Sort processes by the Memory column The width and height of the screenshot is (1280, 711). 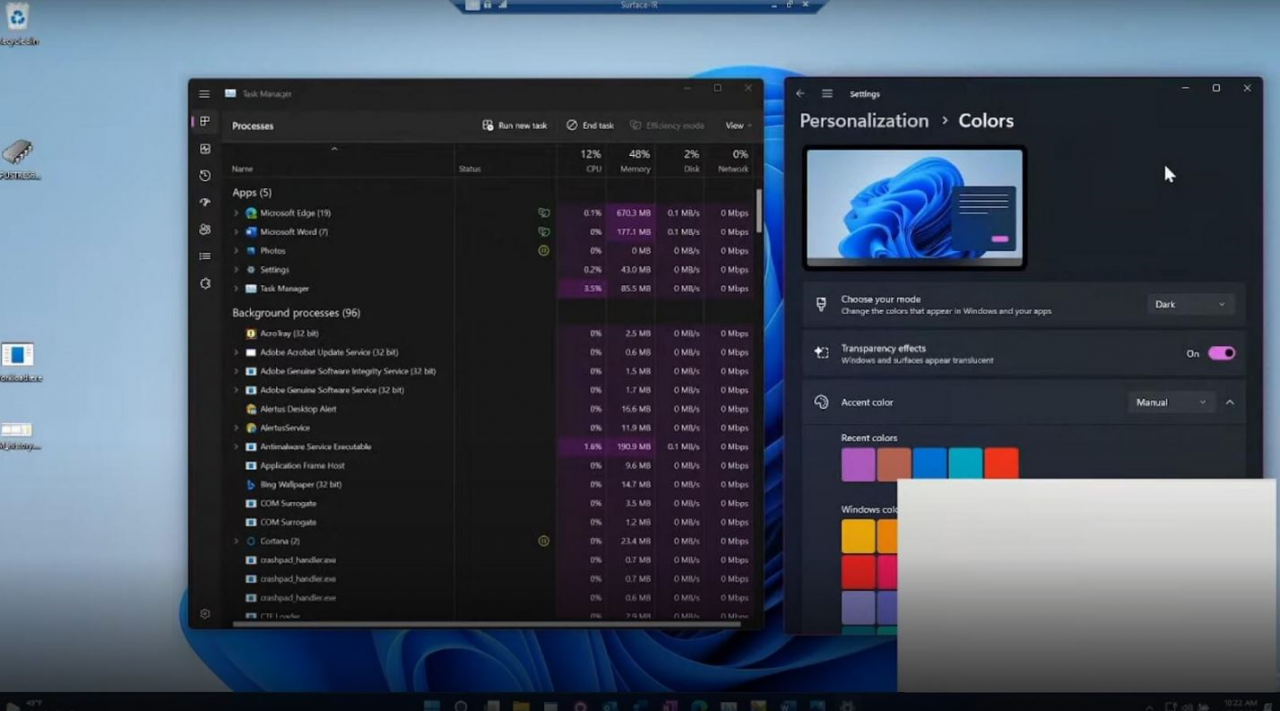634,161
